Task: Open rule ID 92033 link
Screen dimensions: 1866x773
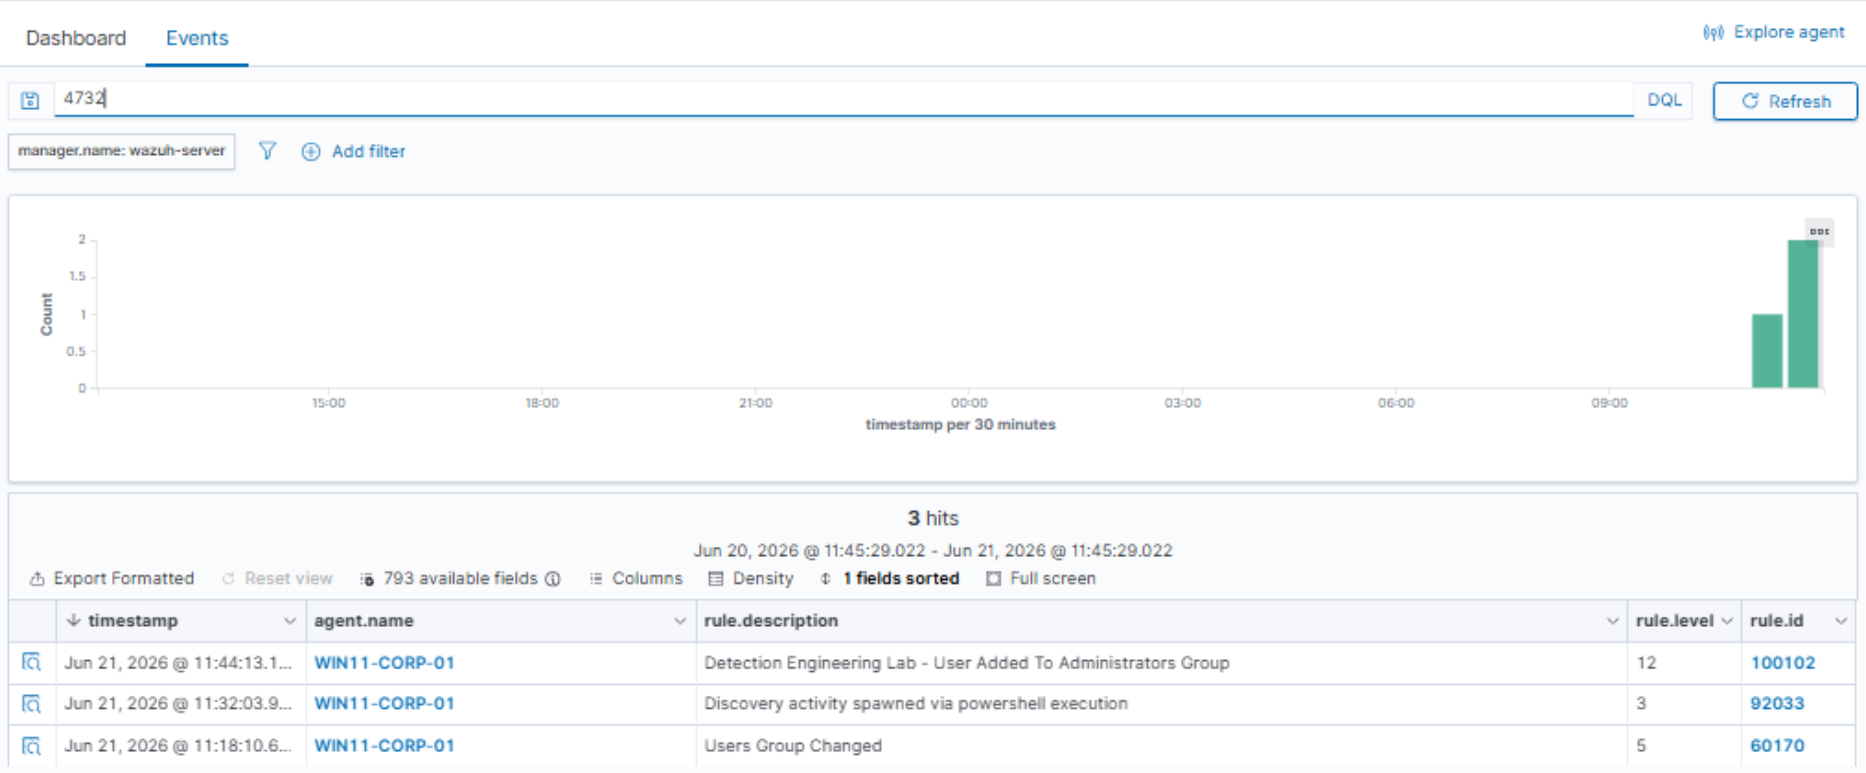Action: pos(1777,704)
